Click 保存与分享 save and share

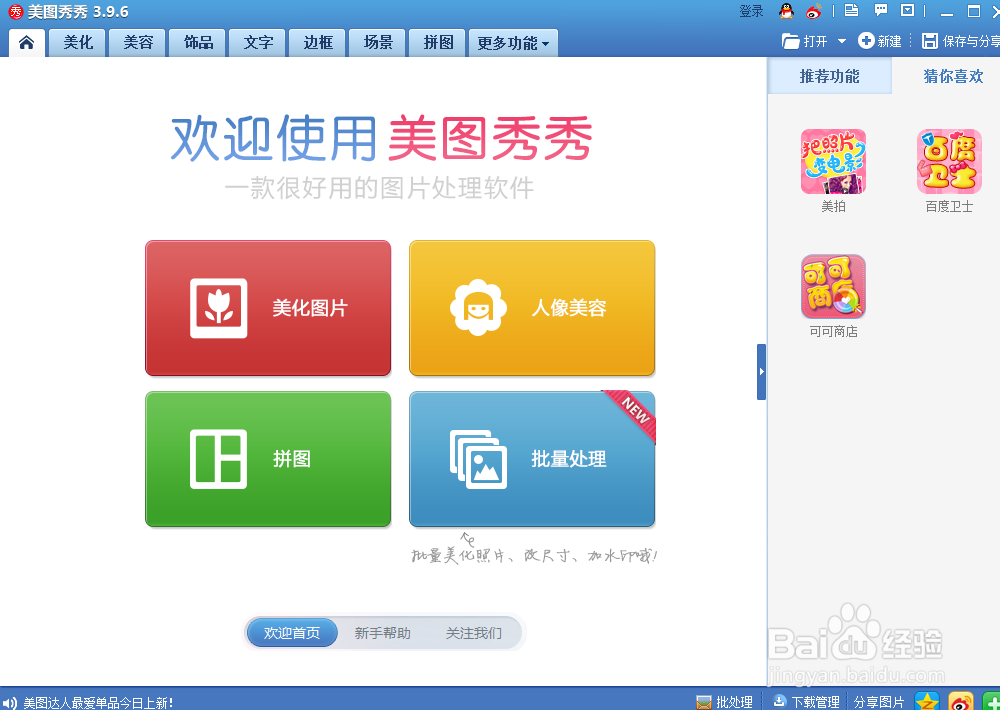pos(961,41)
